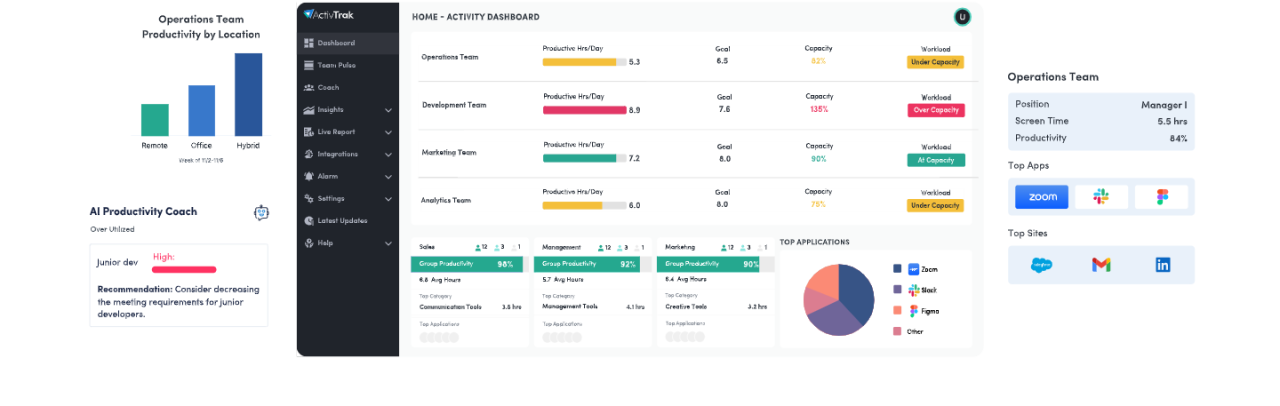Click the Slack tile under Top Apps
Viewport: 1280px width, 406px height.
click(x=1101, y=197)
